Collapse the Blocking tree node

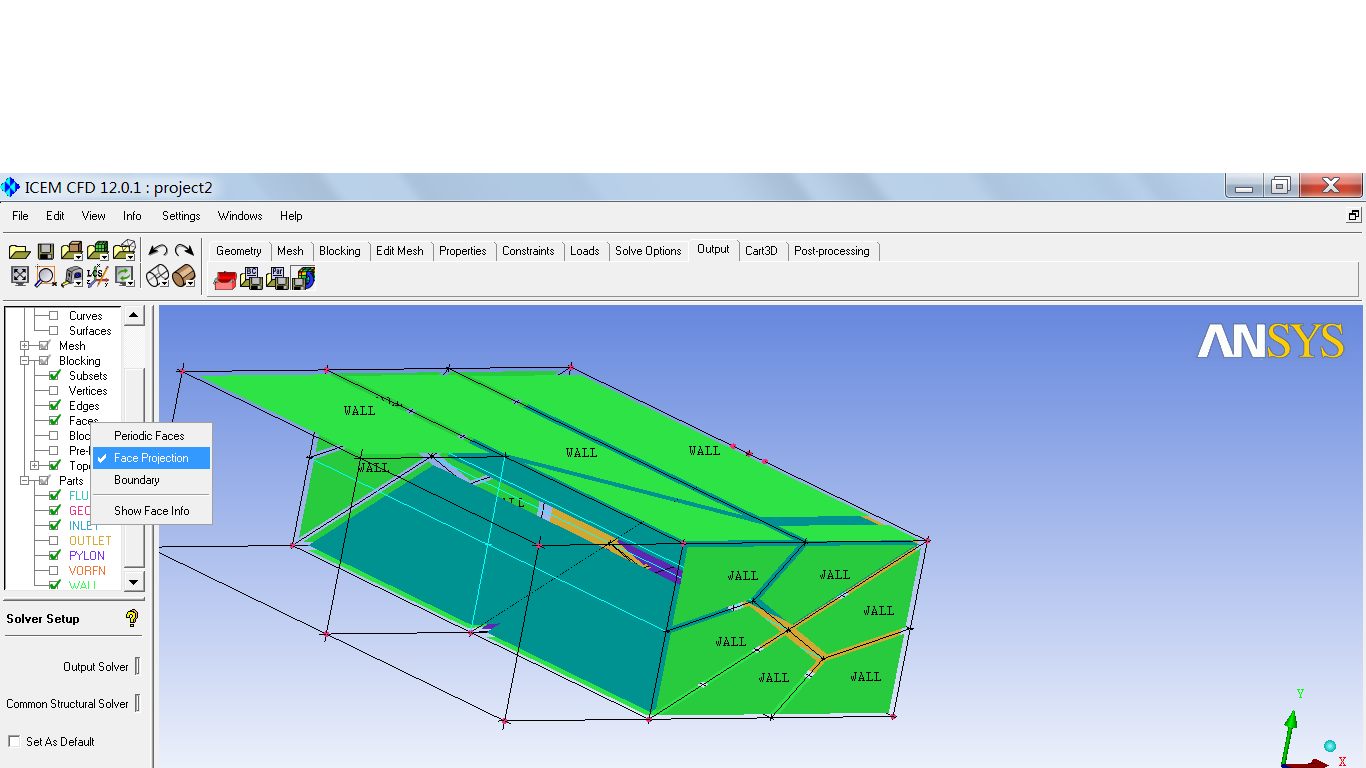pyautogui.click(x=25, y=361)
